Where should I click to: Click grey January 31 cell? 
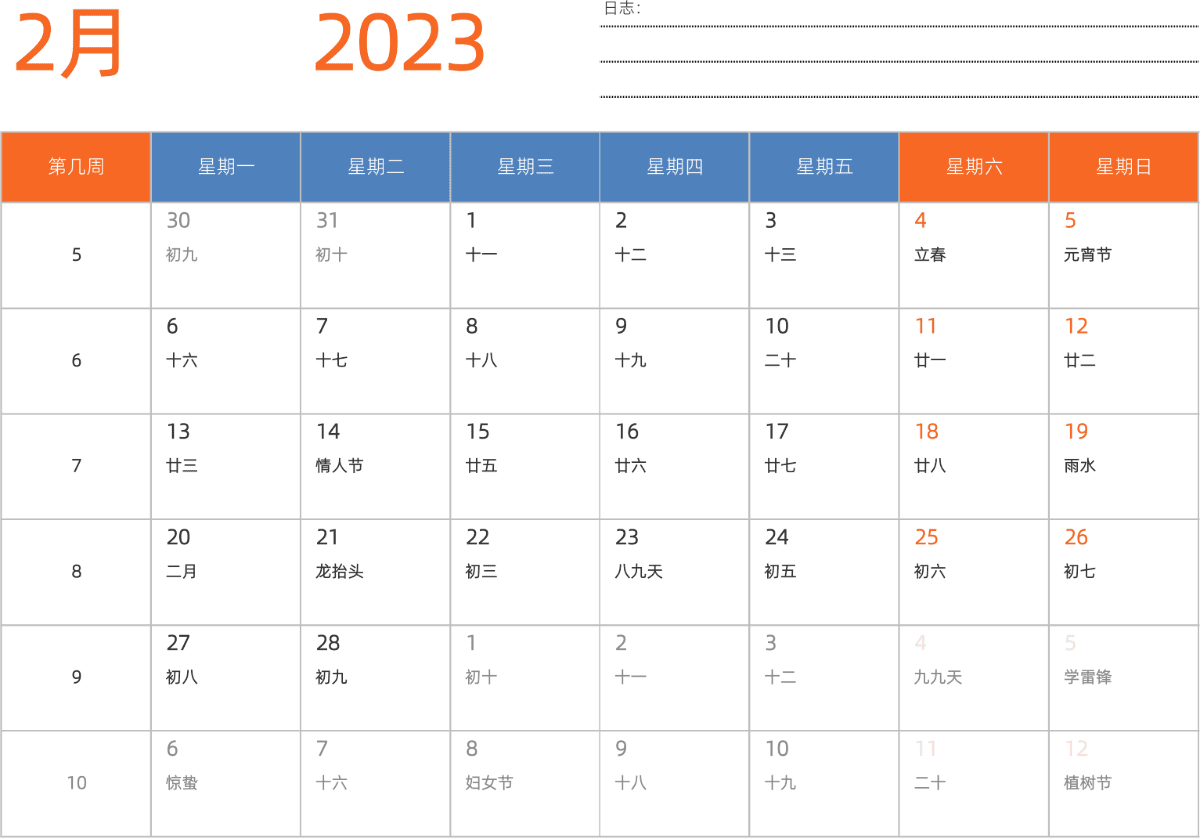[x=376, y=255]
